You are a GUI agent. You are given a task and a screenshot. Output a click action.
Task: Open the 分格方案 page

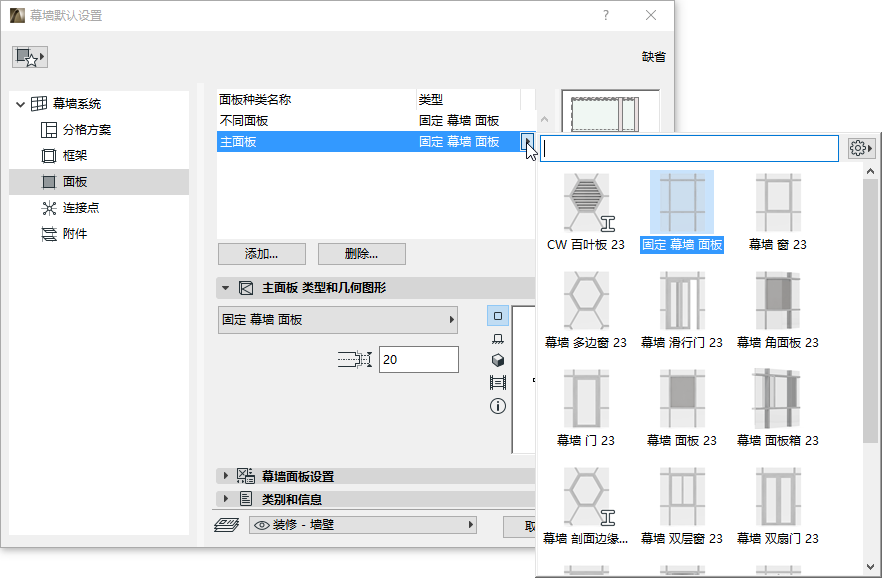(x=87, y=130)
